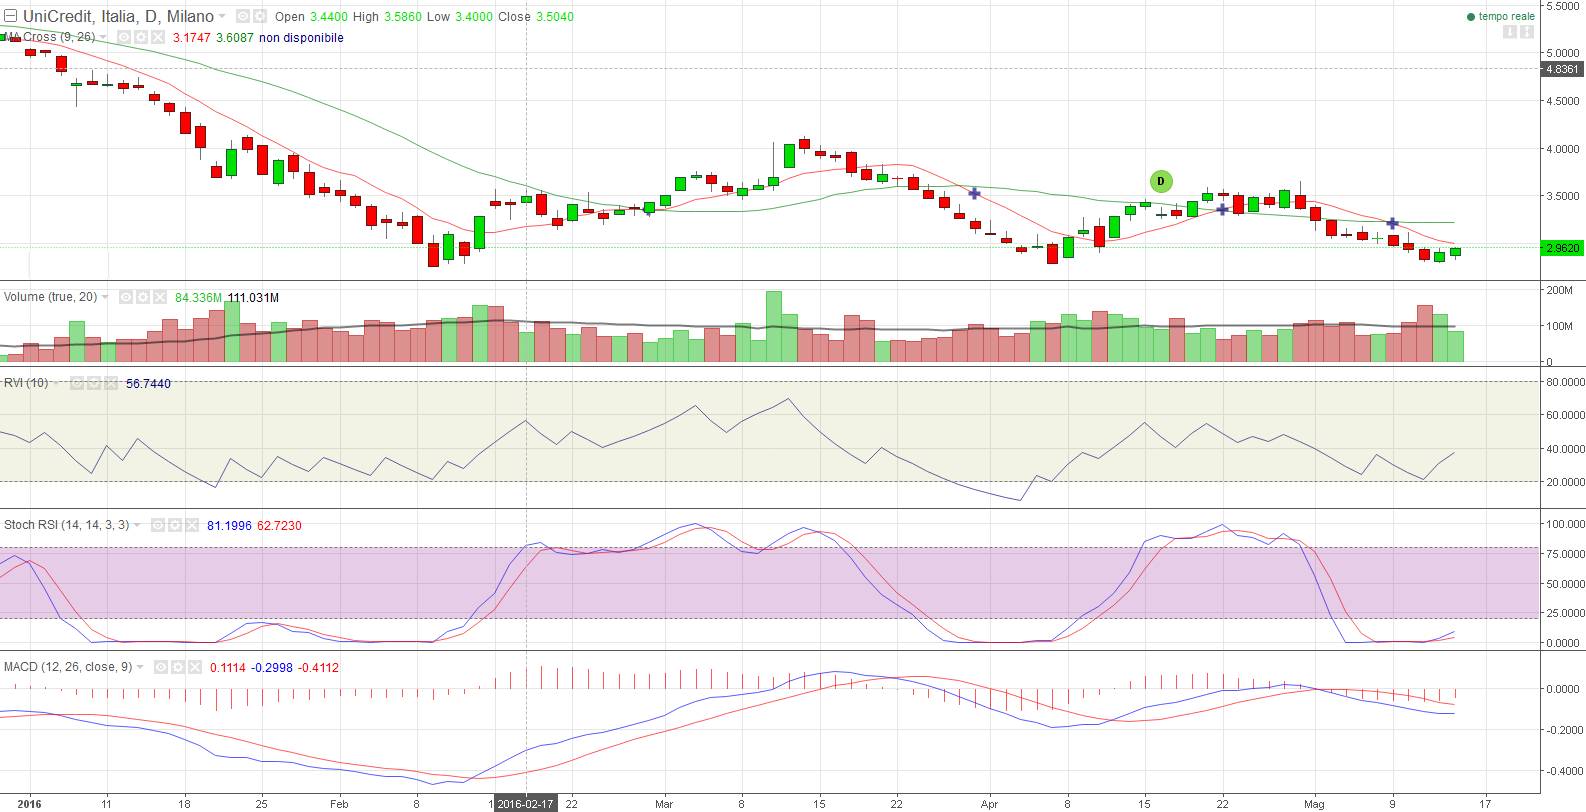Viewport: 1586px width, 812px height.
Task: Click the Open value 3.4400
Action: point(329,17)
